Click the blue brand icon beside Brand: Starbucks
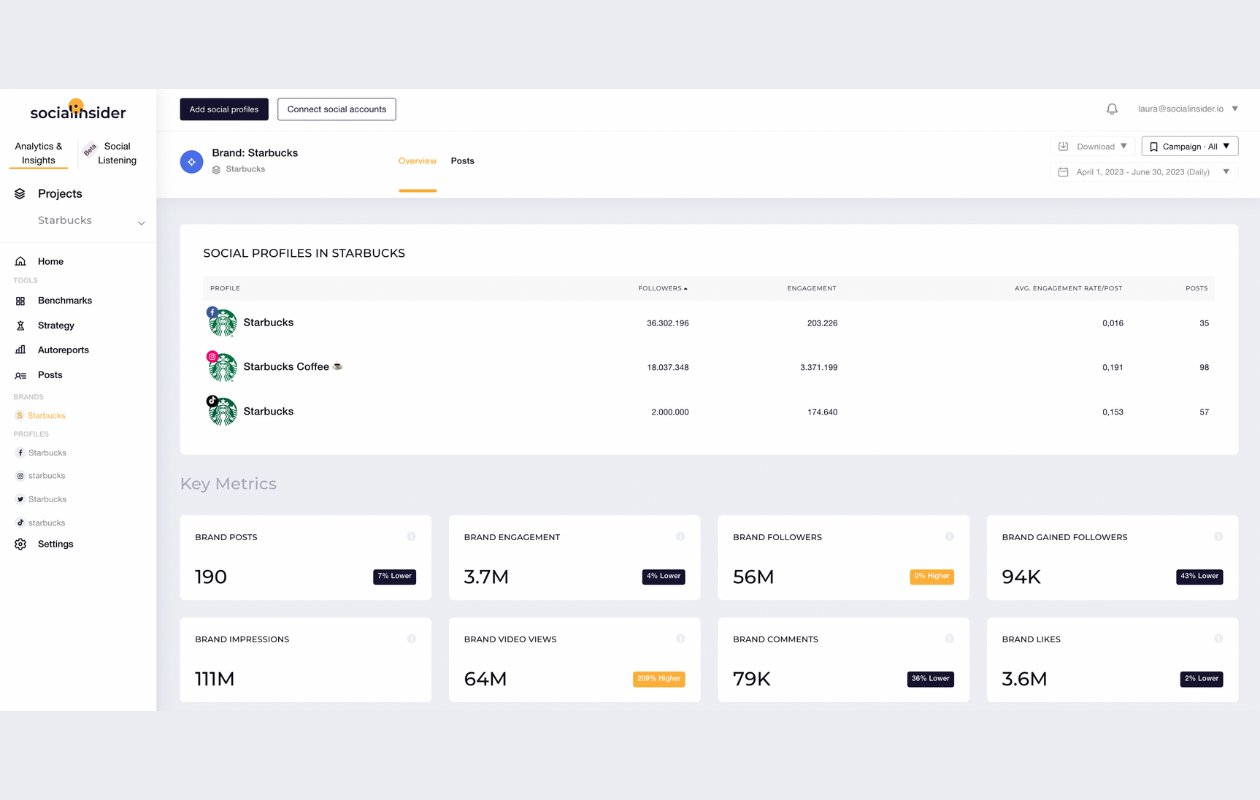The image size is (1260, 800). pyautogui.click(x=191, y=161)
